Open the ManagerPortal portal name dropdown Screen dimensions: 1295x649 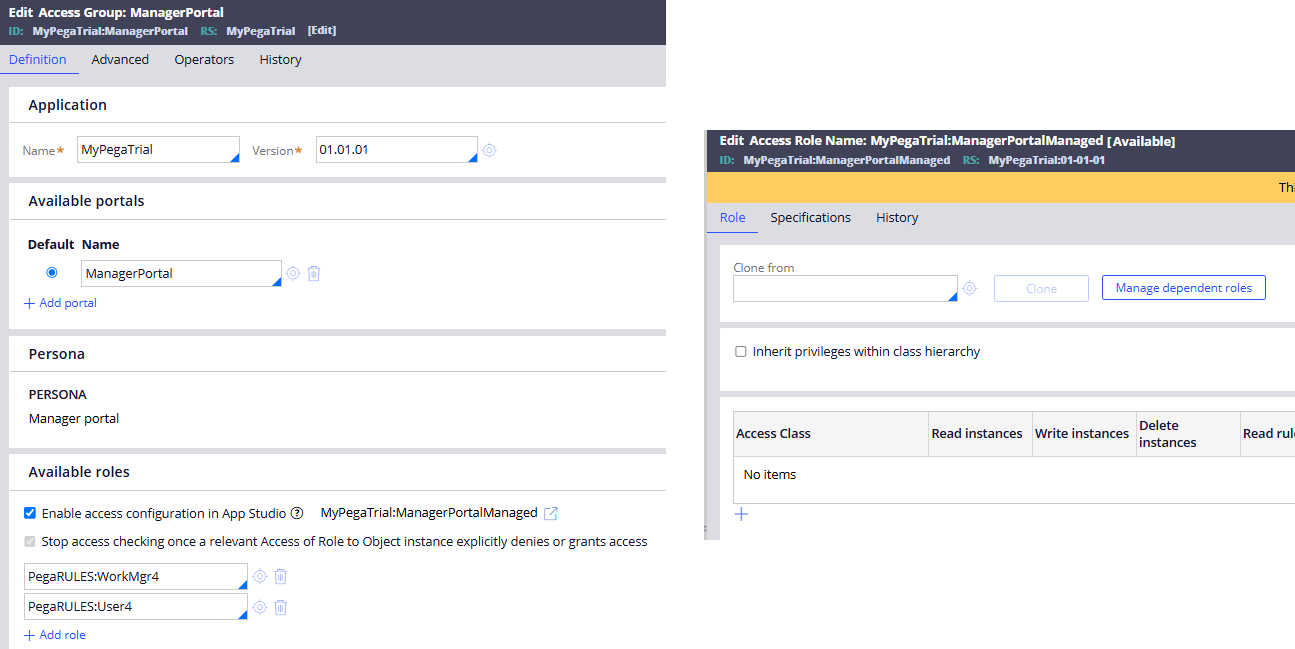181,273
